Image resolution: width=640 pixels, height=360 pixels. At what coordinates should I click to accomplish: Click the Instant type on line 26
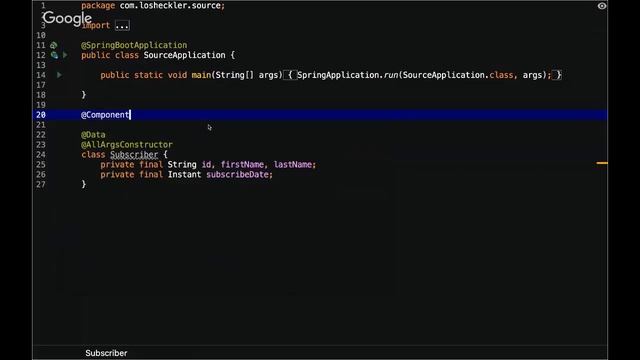point(184,175)
